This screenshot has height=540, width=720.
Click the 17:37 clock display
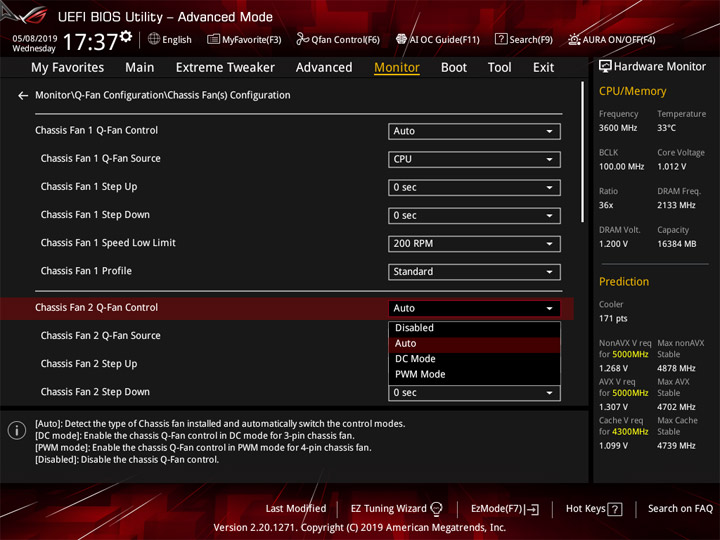click(x=90, y=42)
